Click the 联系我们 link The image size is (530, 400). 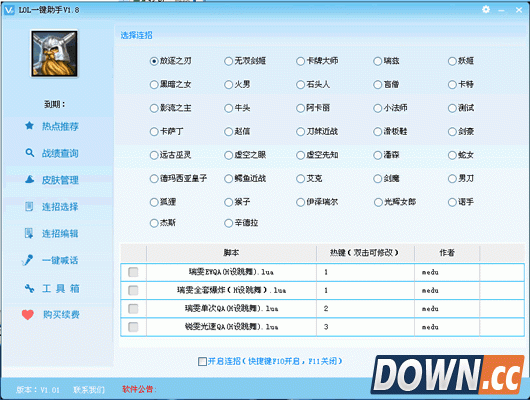(x=89, y=390)
